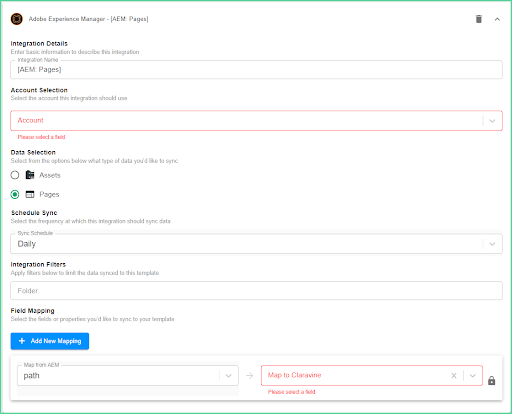Click the Integration Name input field
This screenshot has width=512, height=414.
(x=256, y=69)
